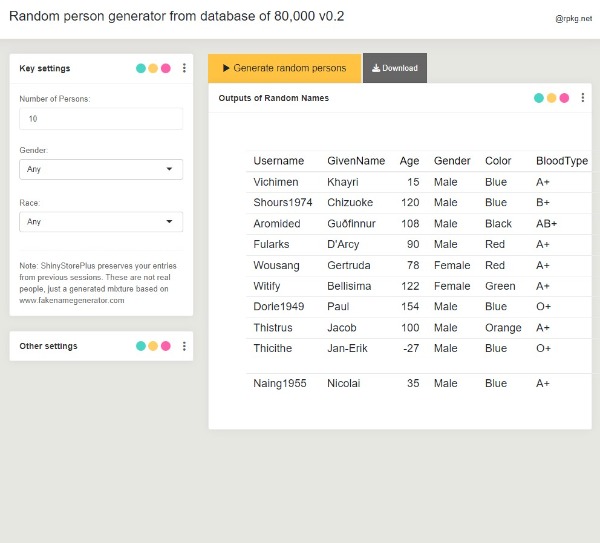Click pink dot in Key settings panel
600x543 pixels.
pyautogui.click(x=165, y=69)
